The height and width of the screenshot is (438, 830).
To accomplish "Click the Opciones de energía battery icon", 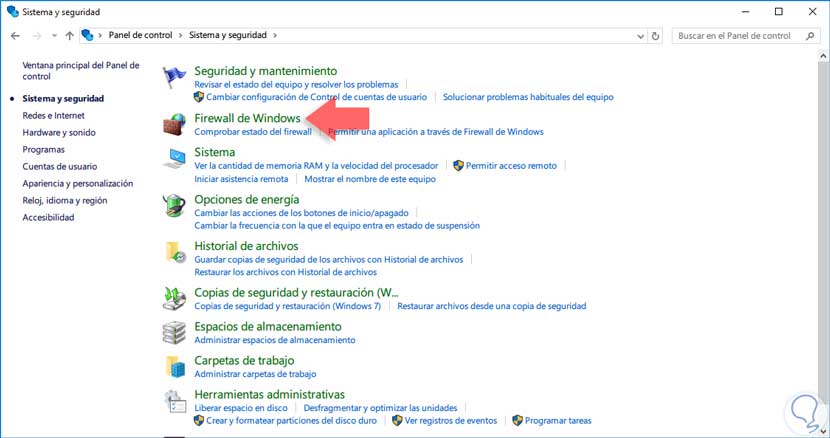I will (174, 205).
